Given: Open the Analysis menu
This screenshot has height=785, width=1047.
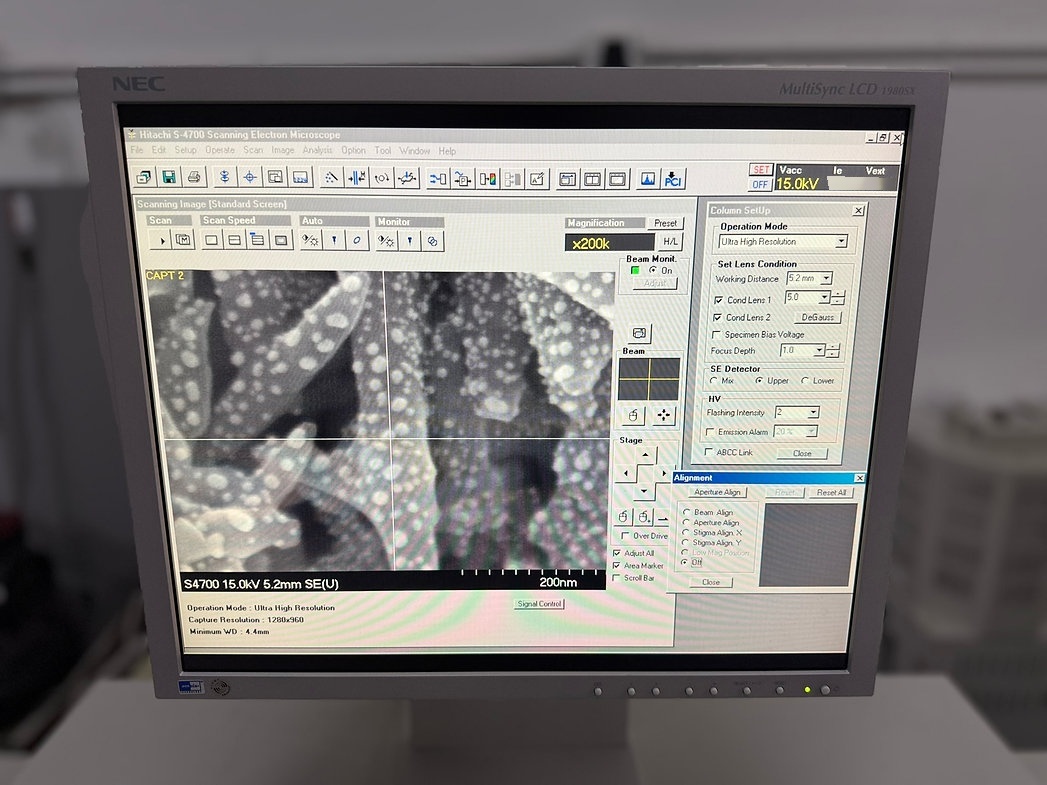Looking at the screenshot, I should click(x=318, y=150).
